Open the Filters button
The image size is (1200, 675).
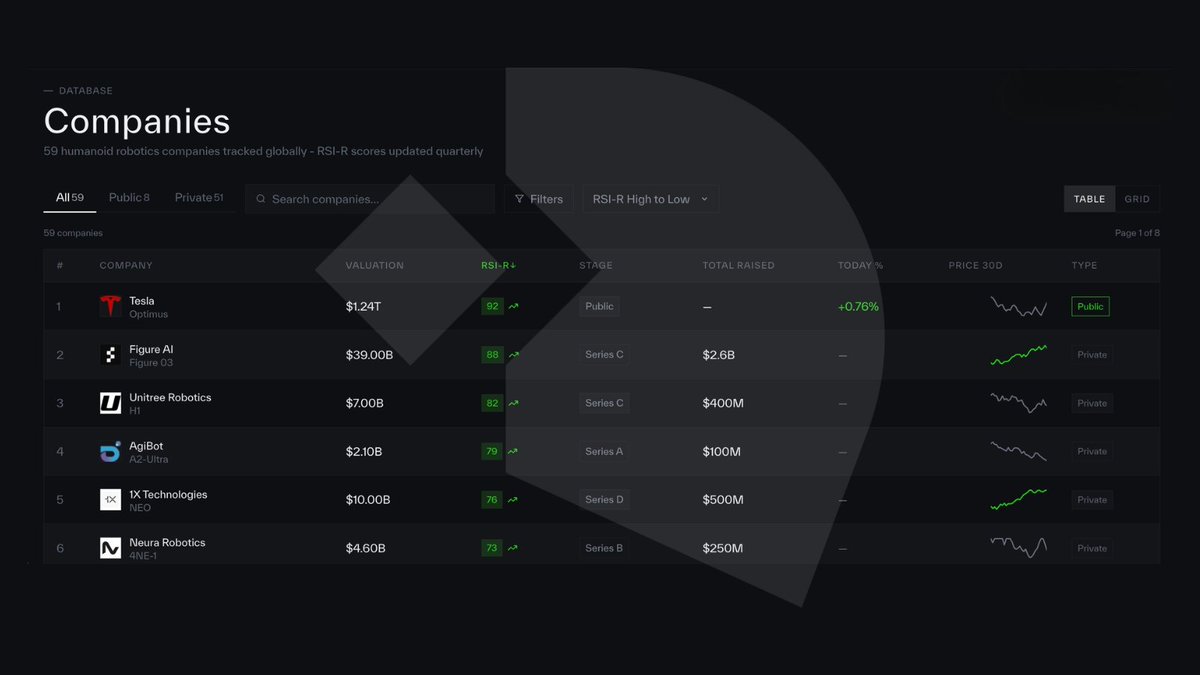[539, 199]
